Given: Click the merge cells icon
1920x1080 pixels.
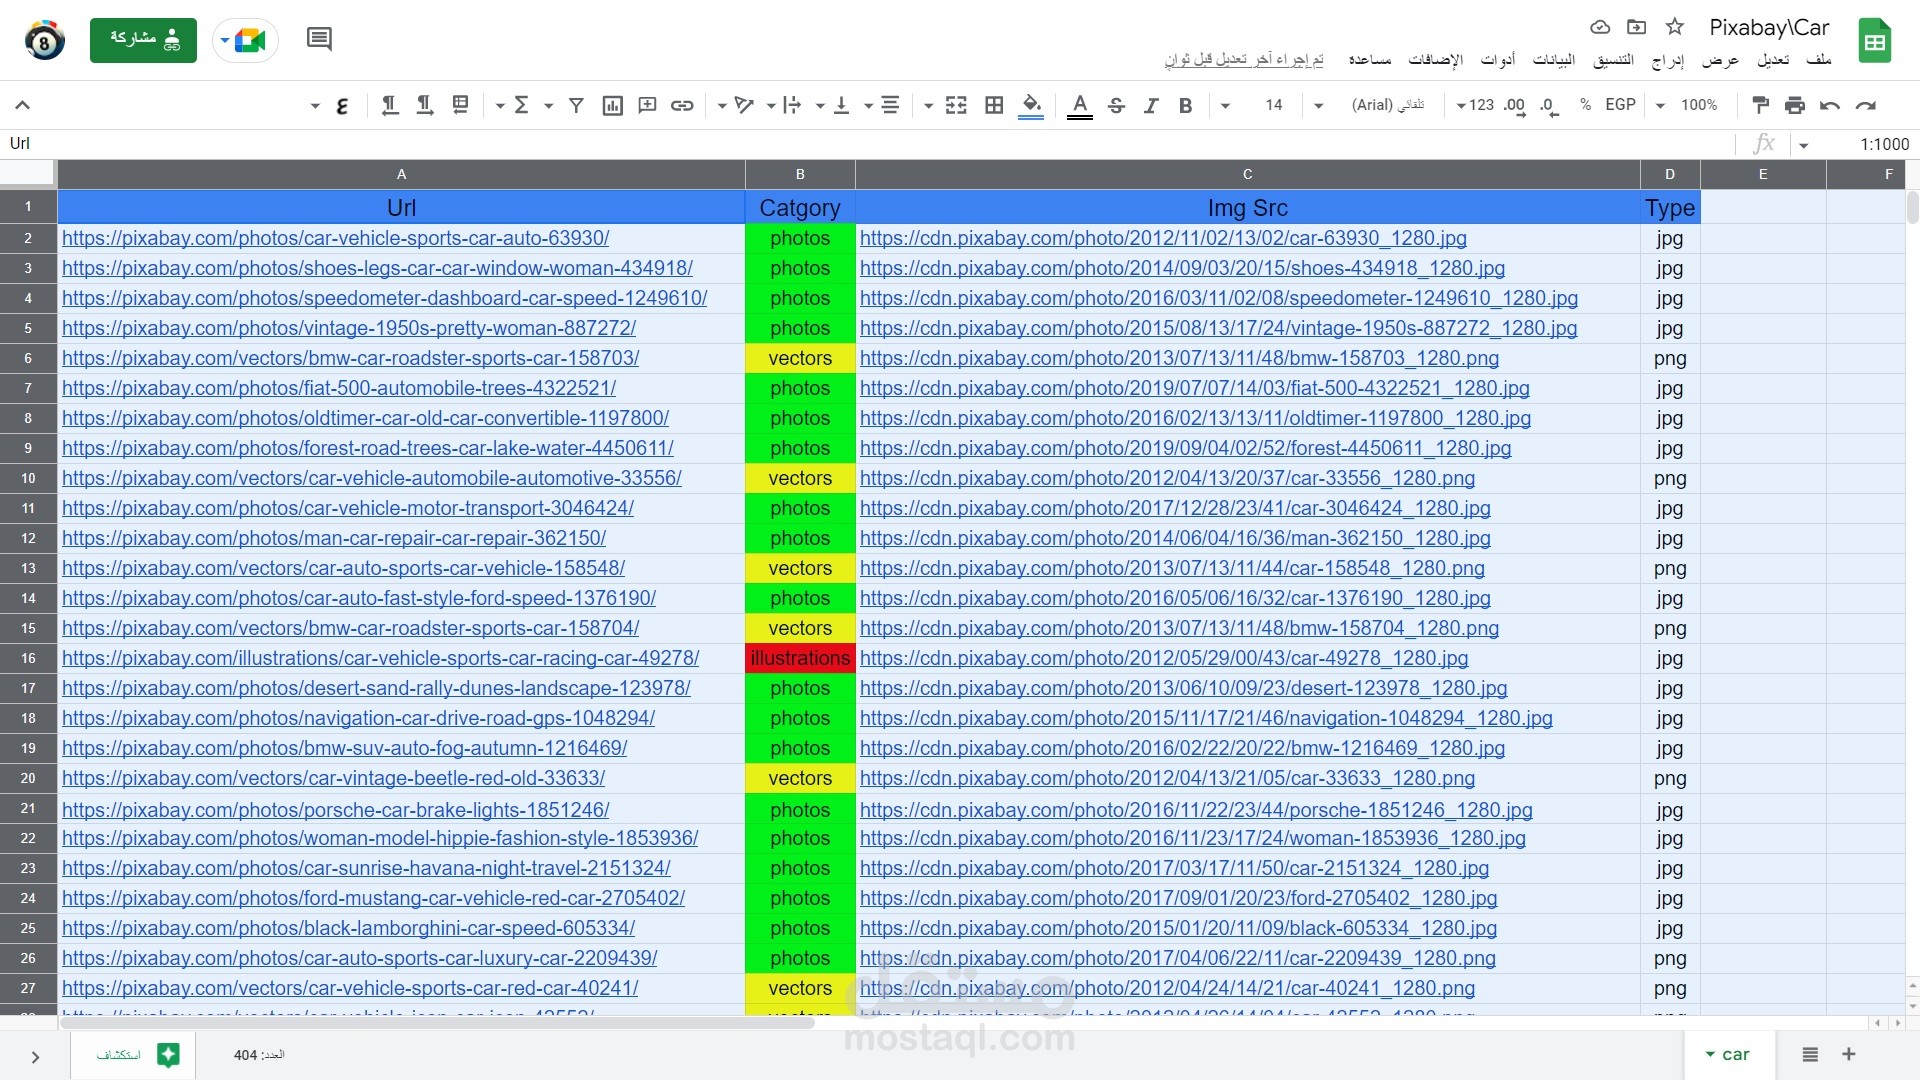Looking at the screenshot, I should point(956,105).
